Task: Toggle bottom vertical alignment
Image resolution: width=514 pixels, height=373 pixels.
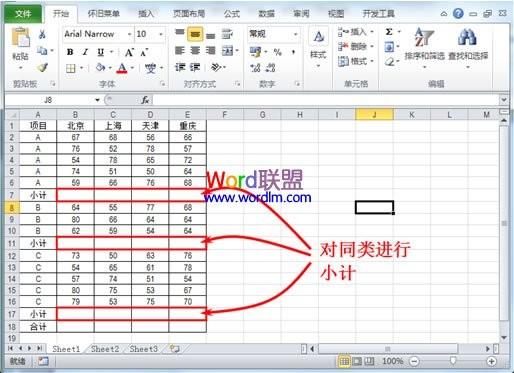Action: [x=210, y=35]
